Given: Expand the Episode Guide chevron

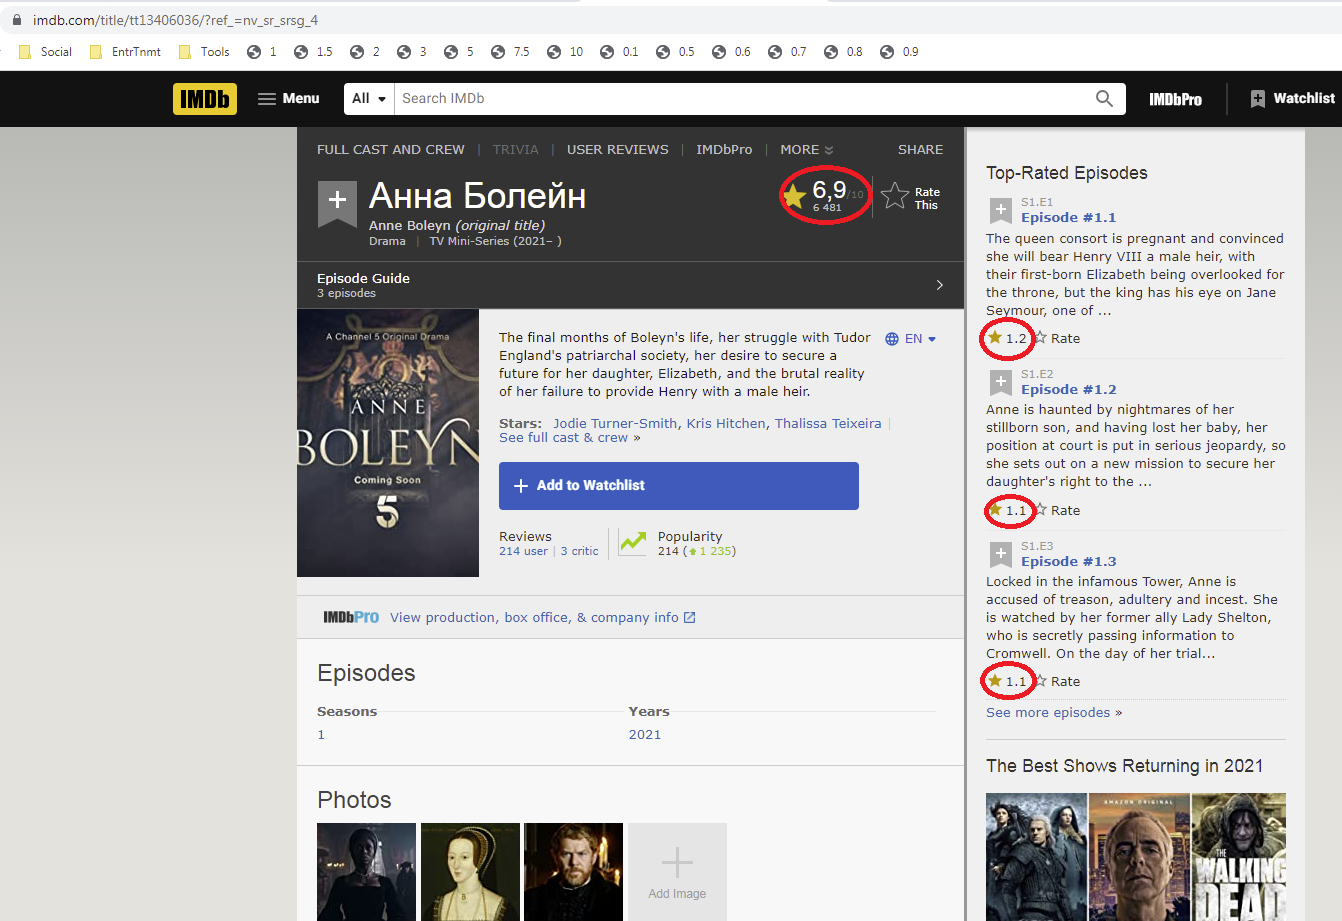Looking at the screenshot, I should (x=939, y=285).
